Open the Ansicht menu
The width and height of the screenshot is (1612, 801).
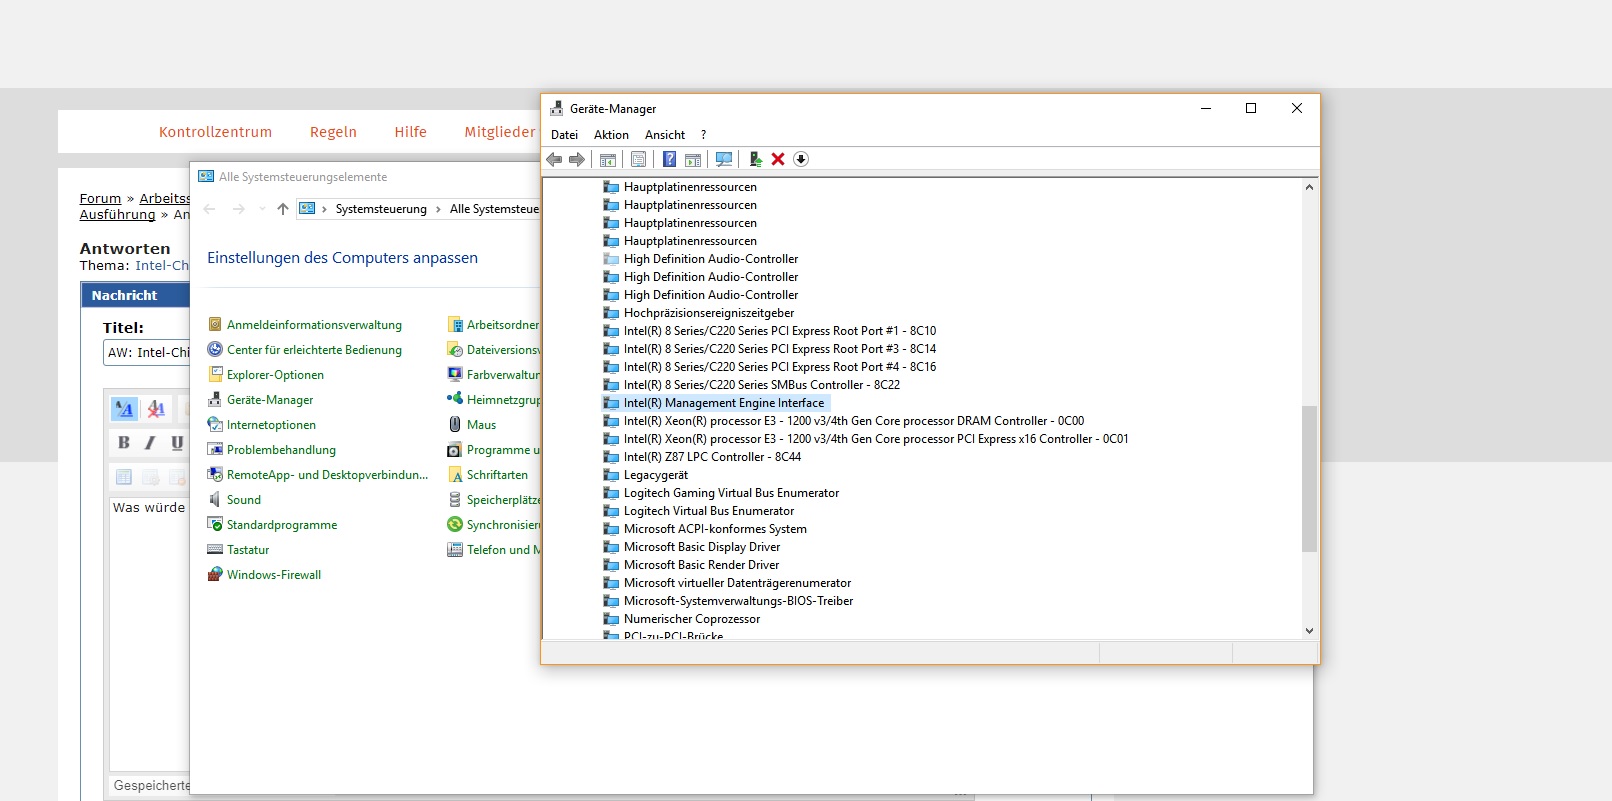coord(665,135)
